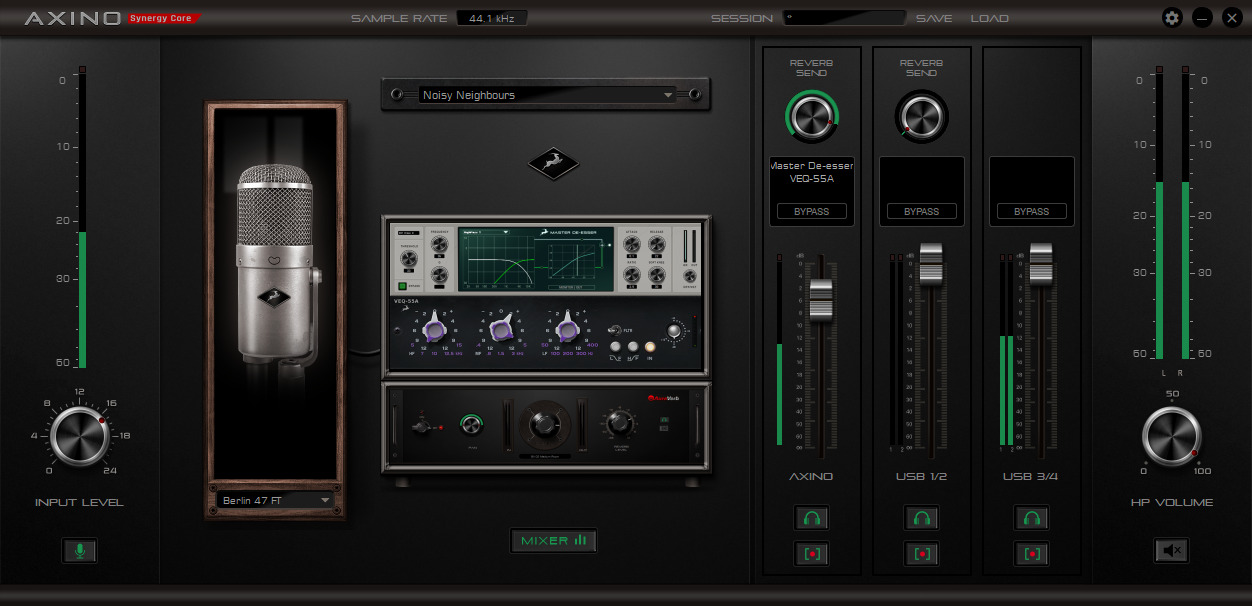1252x606 pixels.
Task: Toggle the green Master De-esser enable button
Action: point(402,286)
